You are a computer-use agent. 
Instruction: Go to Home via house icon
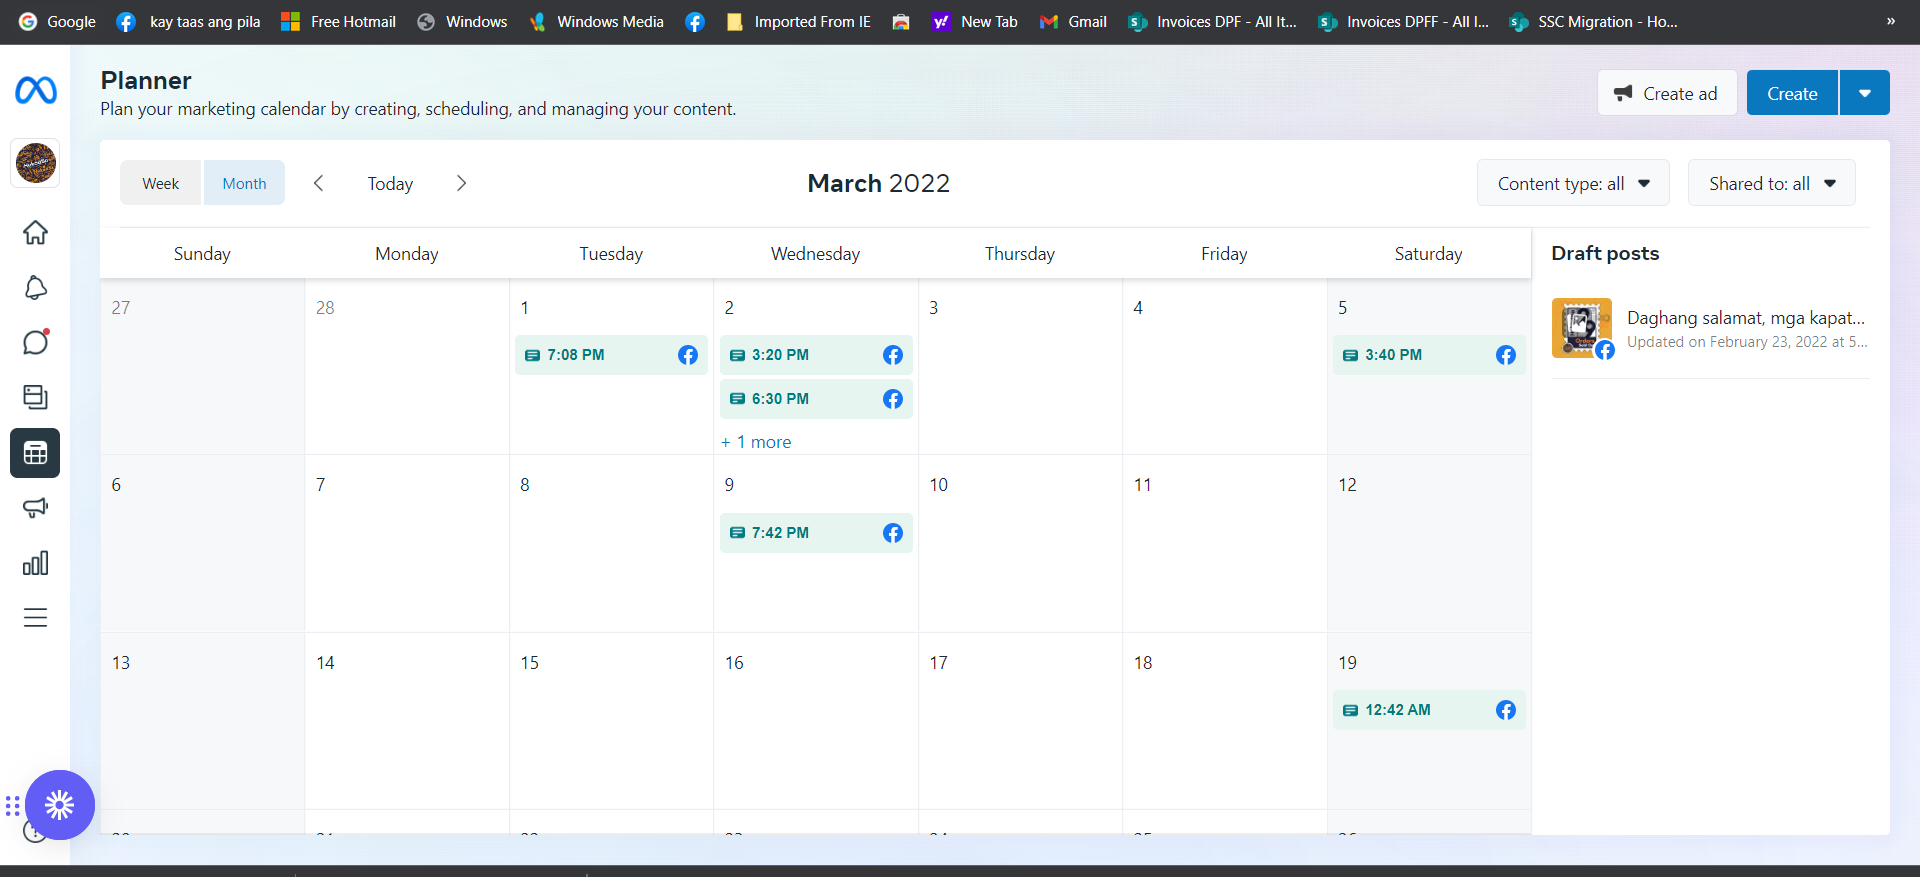[35, 233]
